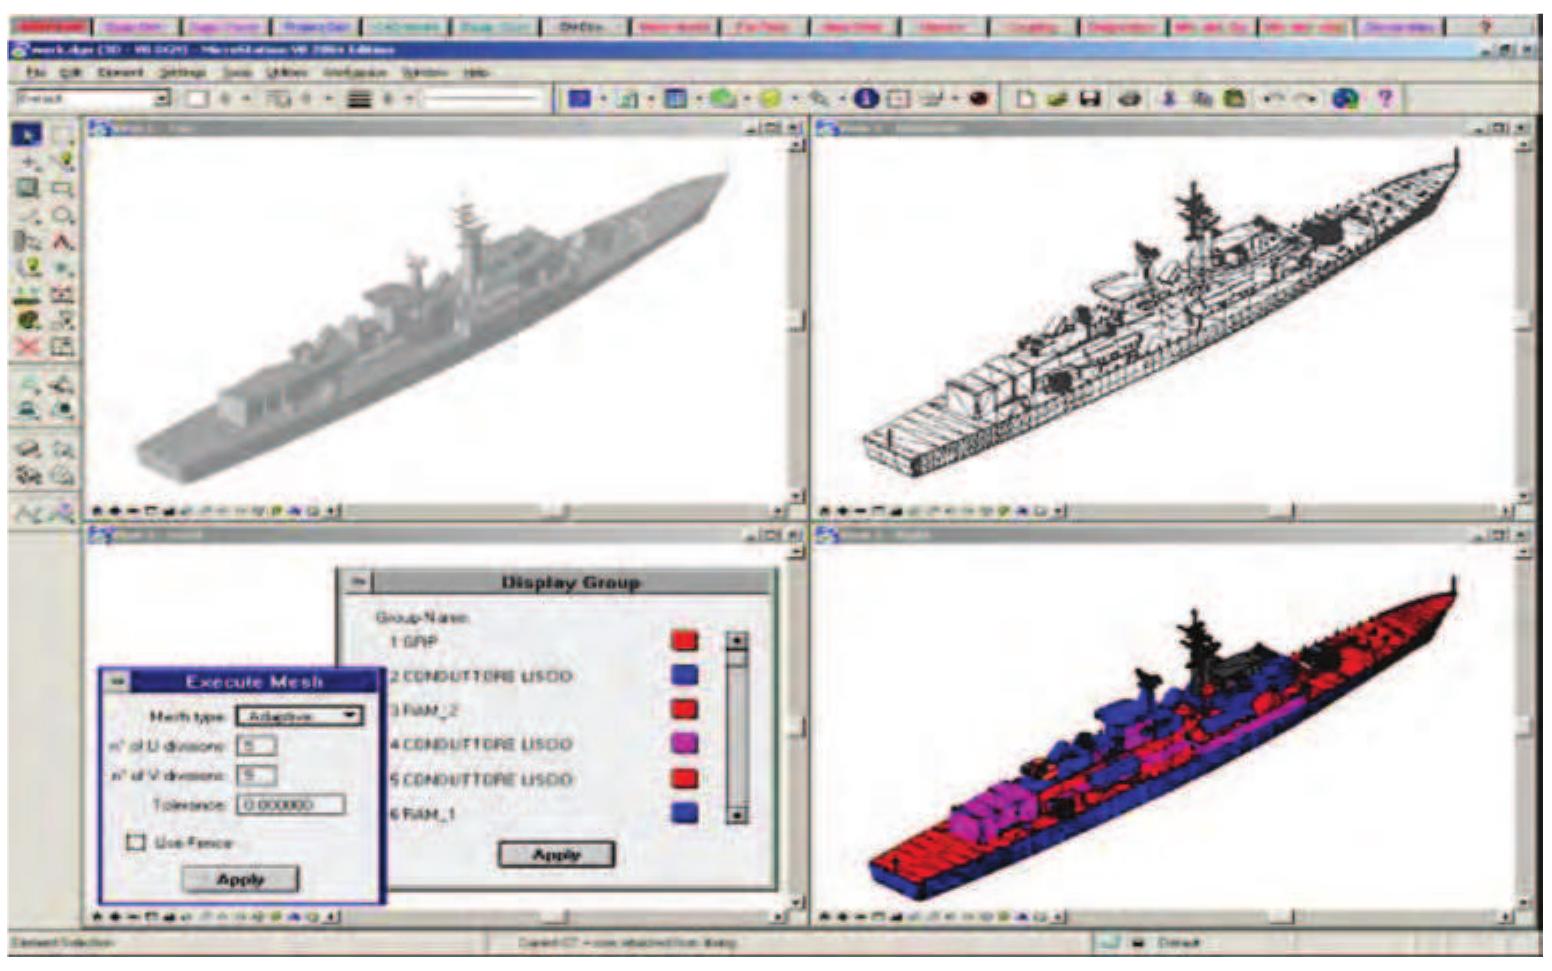Viewport: 1552px width, 971px height.
Task: Click the n° of V divisions field
Action: point(256,775)
